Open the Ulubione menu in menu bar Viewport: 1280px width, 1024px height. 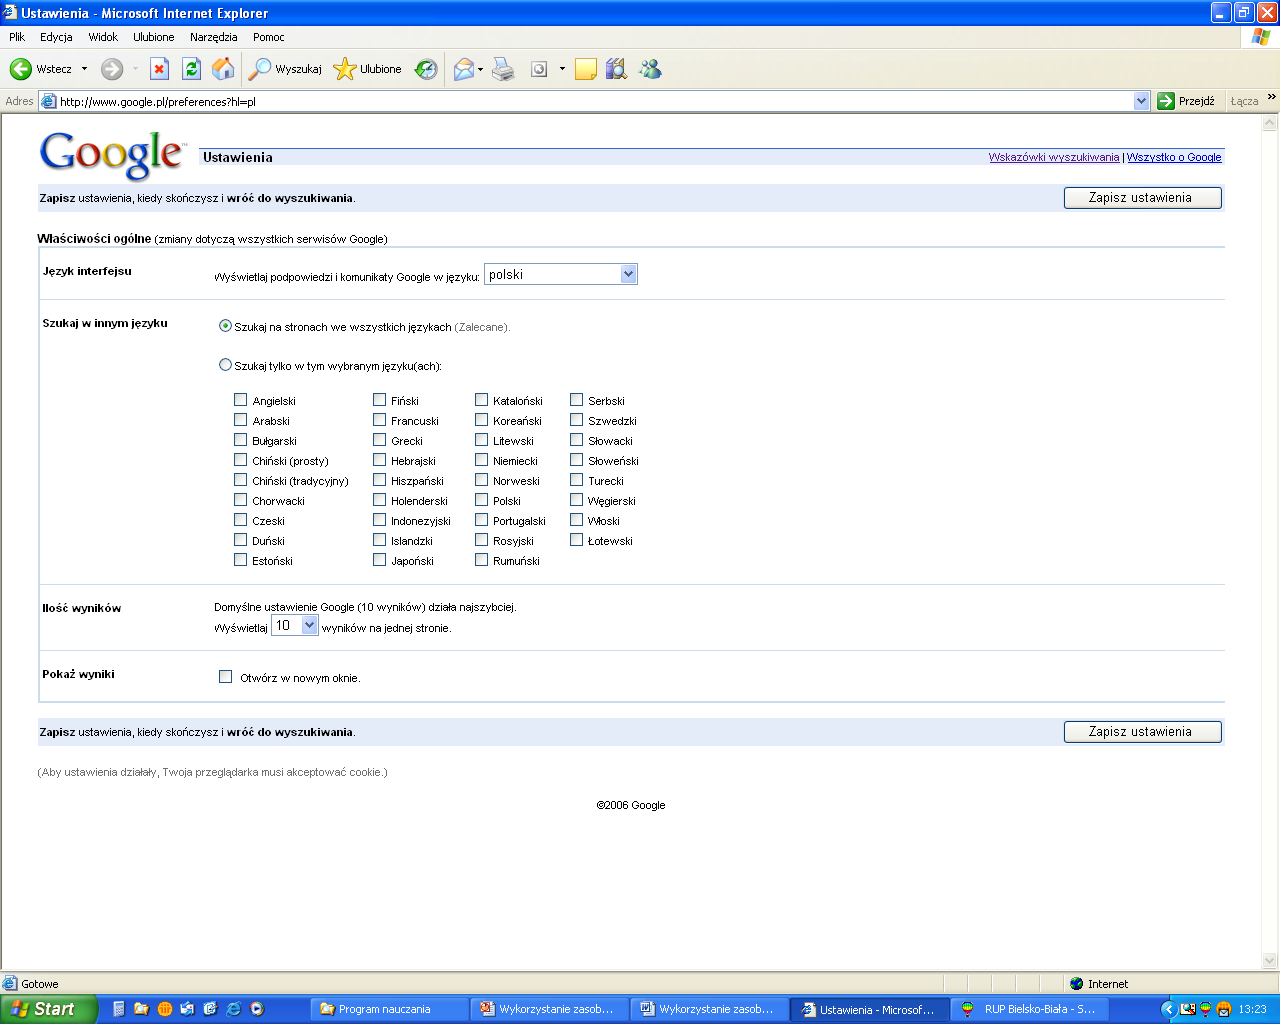click(154, 37)
